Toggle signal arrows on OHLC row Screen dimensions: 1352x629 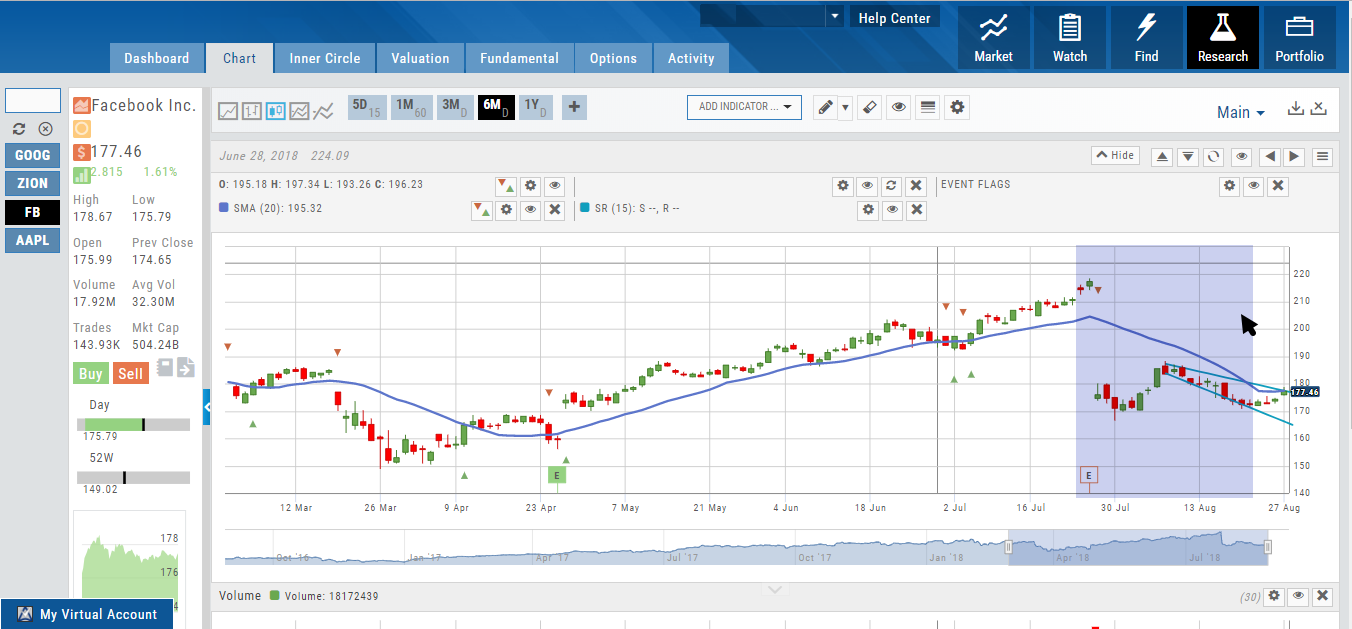pyautogui.click(x=507, y=186)
